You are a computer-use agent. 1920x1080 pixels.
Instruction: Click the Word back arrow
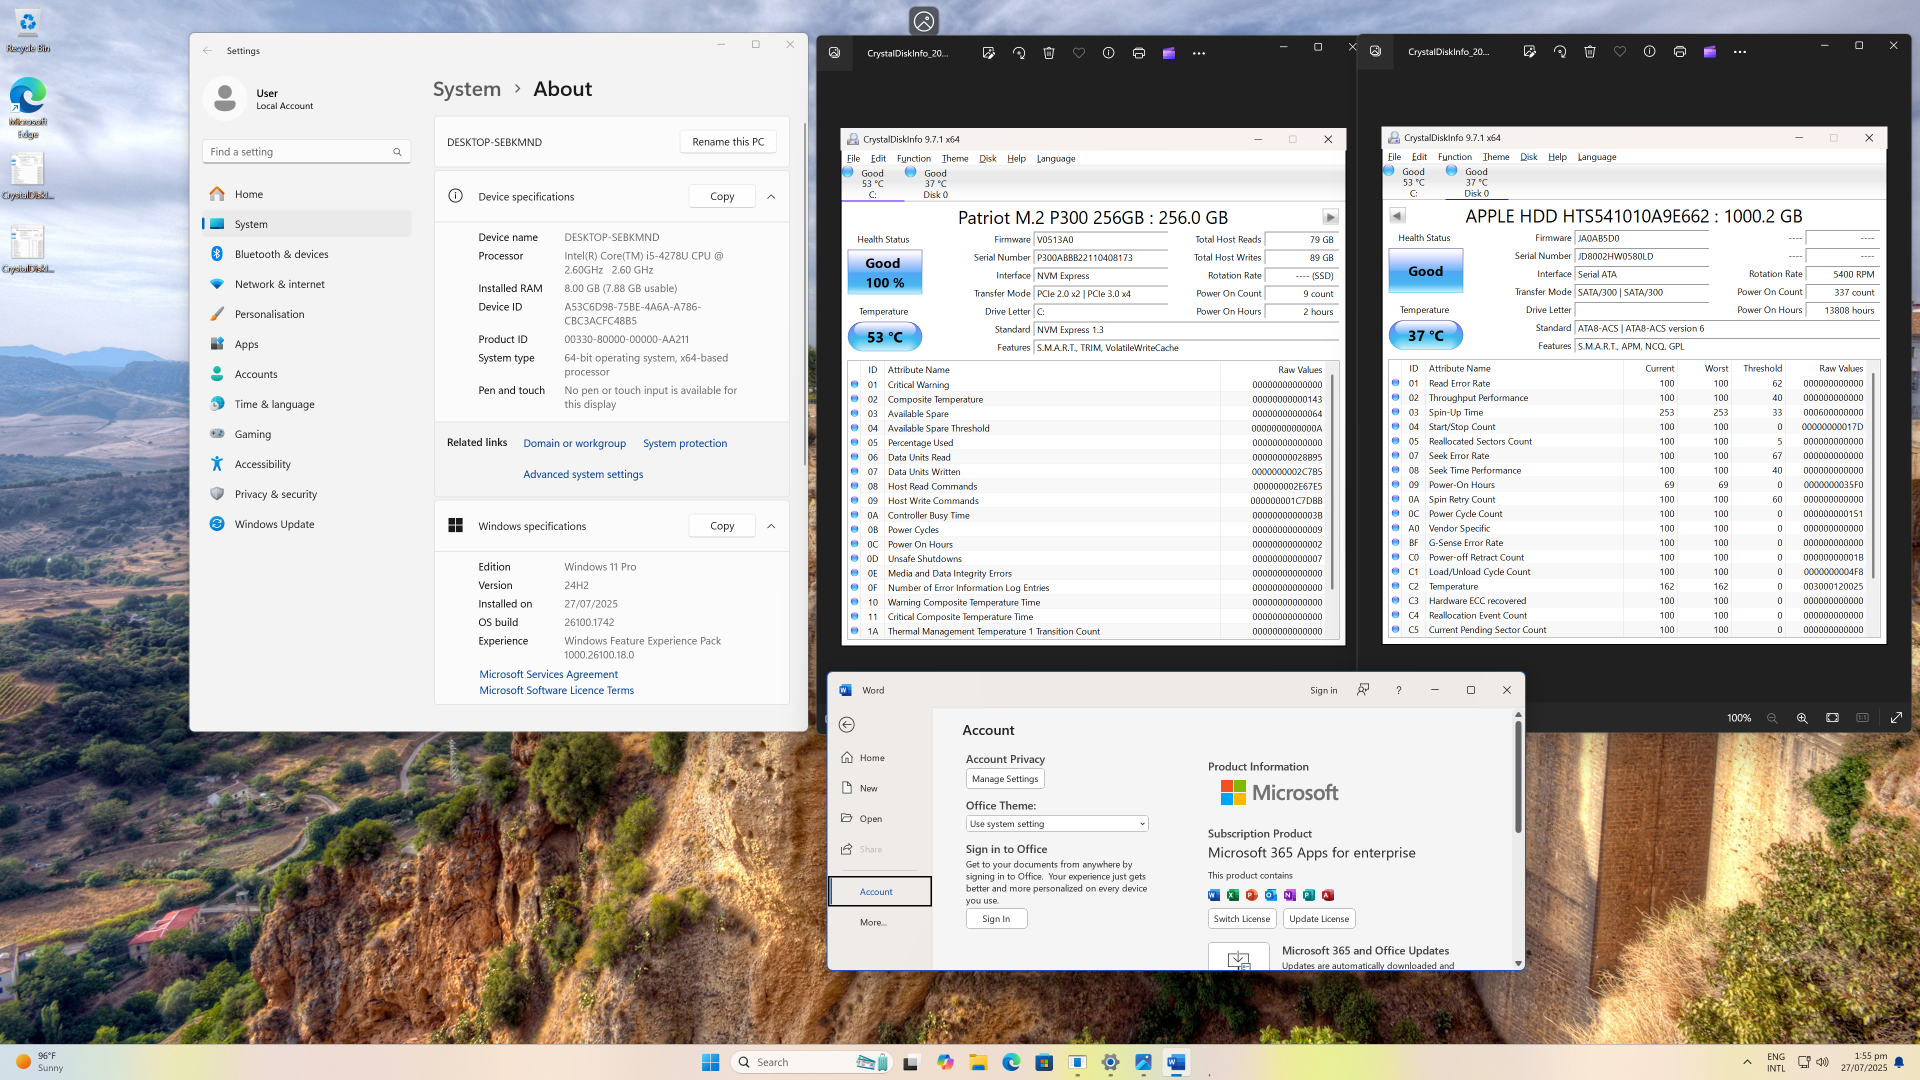(847, 725)
